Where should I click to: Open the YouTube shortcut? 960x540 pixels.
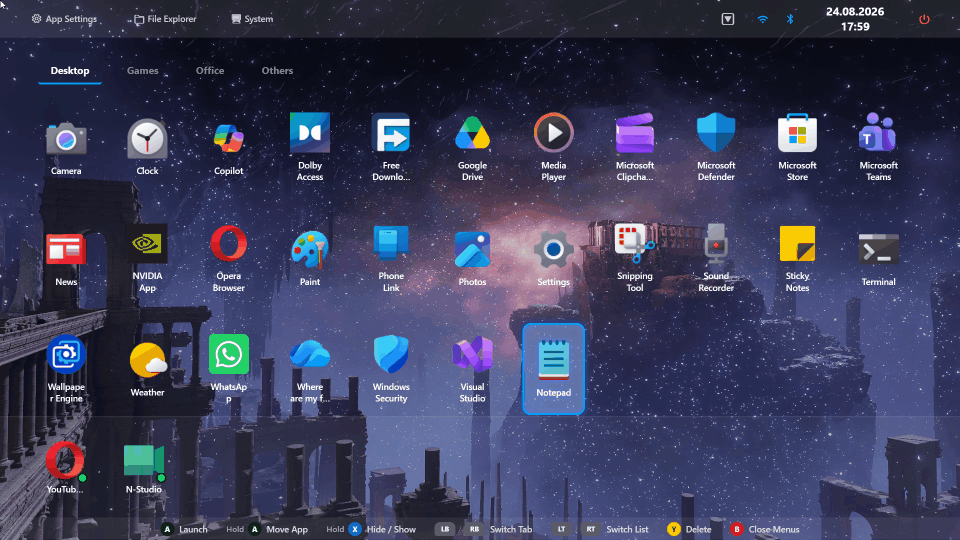(x=65, y=468)
